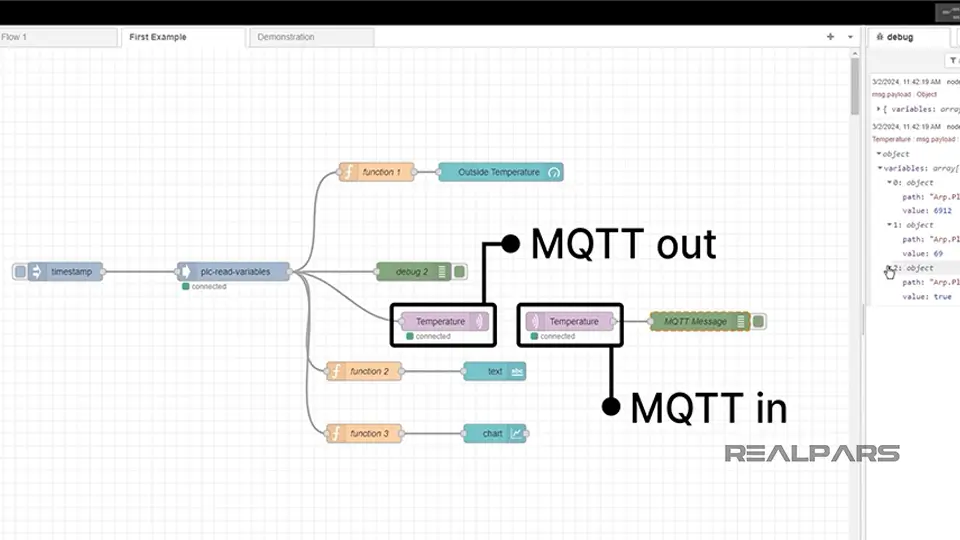
Task: Switch to the Flow 1 tab
Action: tap(58, 37)
